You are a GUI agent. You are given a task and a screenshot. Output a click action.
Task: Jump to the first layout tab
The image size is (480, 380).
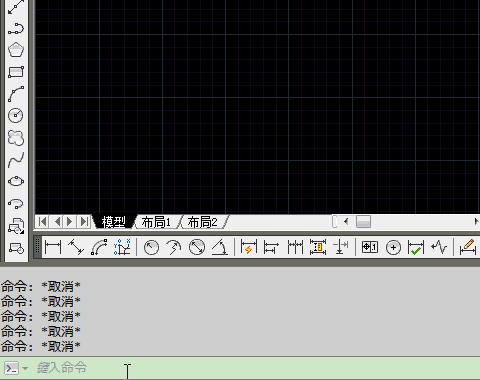pos(42,222)
